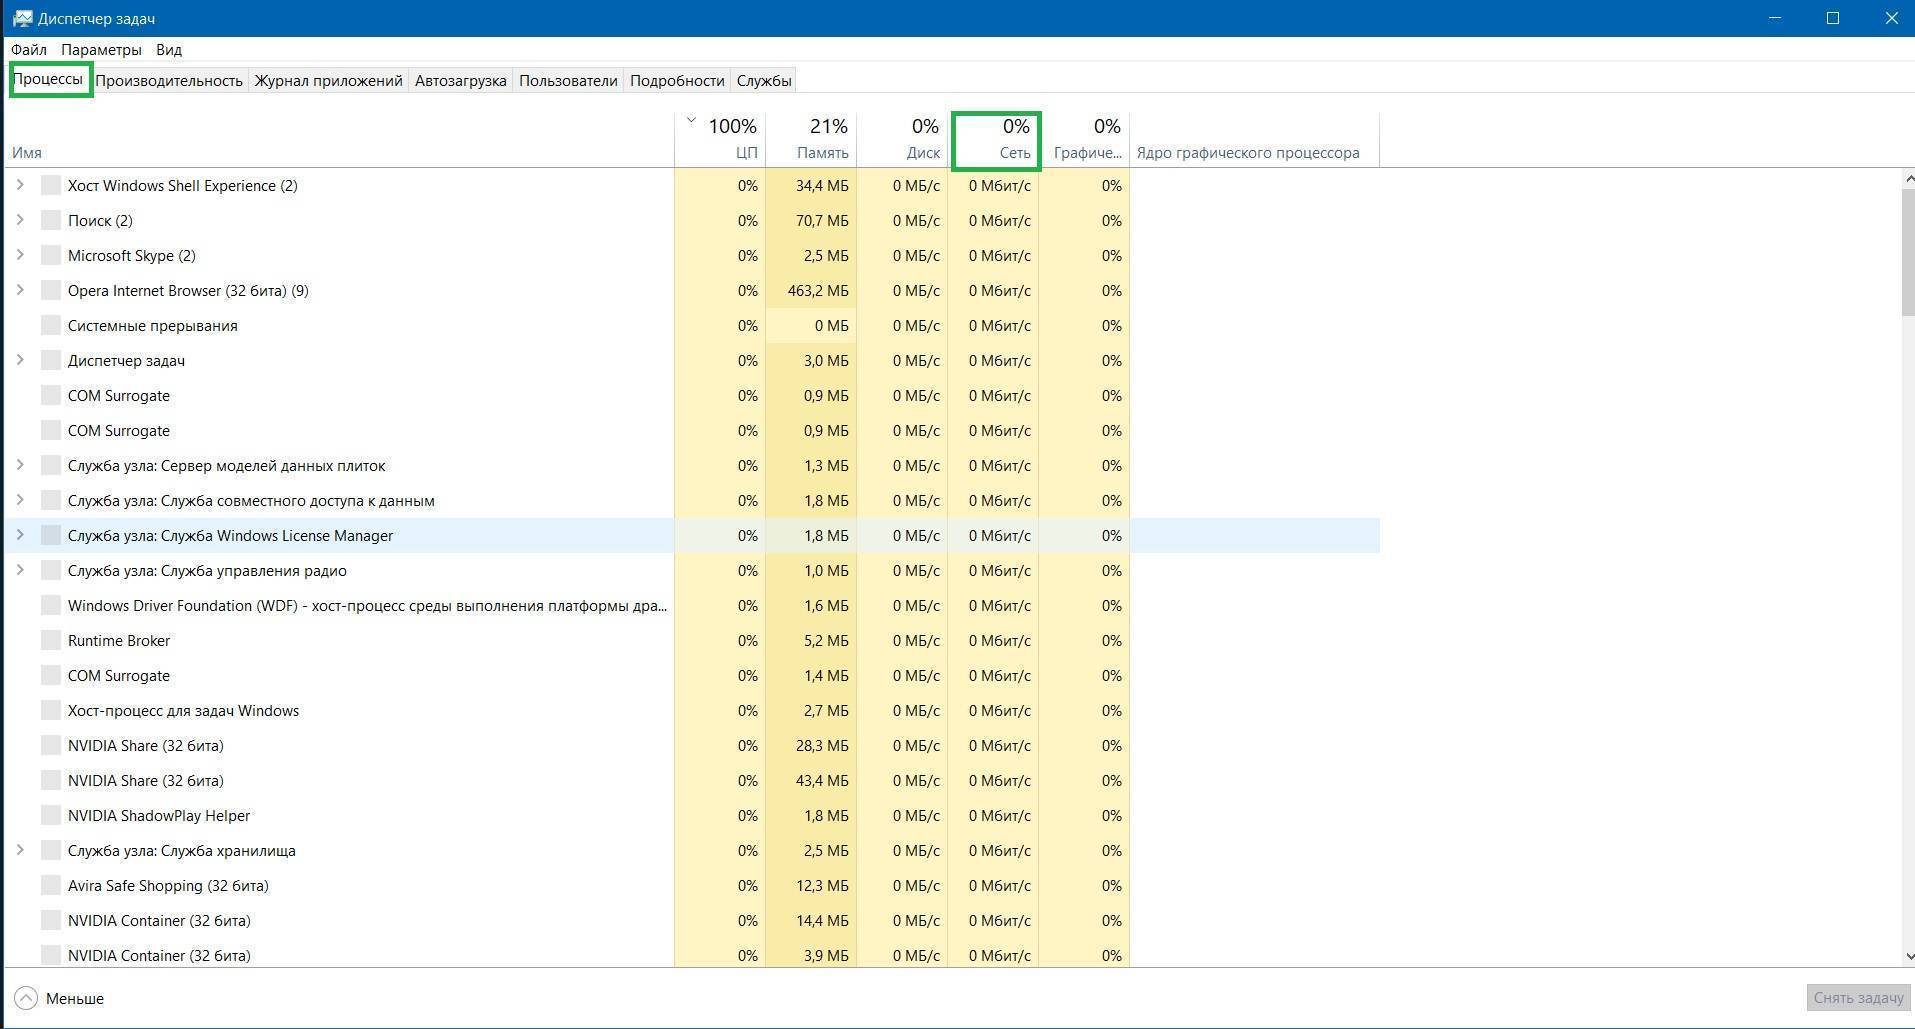Viewport: 1915px width, 1029px height.
Task: Open the Автозагрузка tab
Action: [x=460, y=81]
